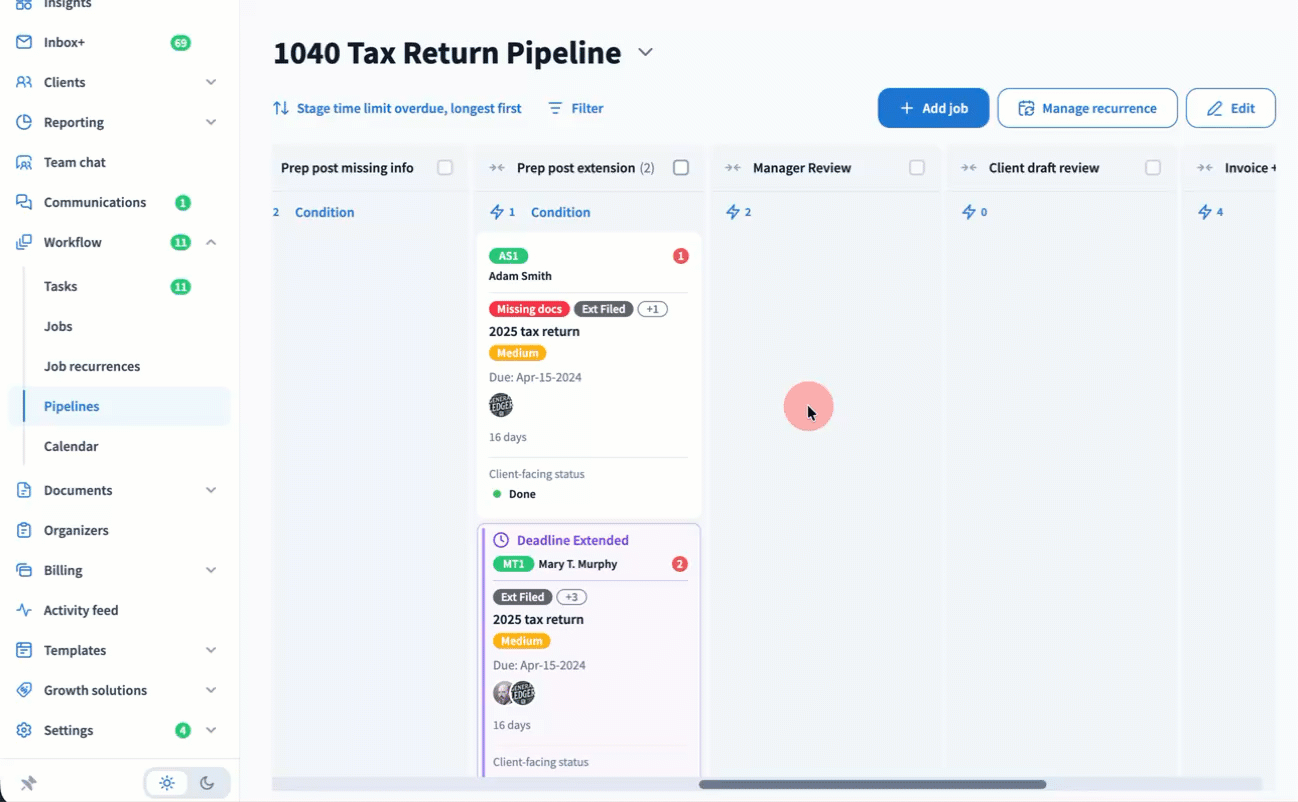Open the pipeline title dropdown chevron

[x=646, y=52]
